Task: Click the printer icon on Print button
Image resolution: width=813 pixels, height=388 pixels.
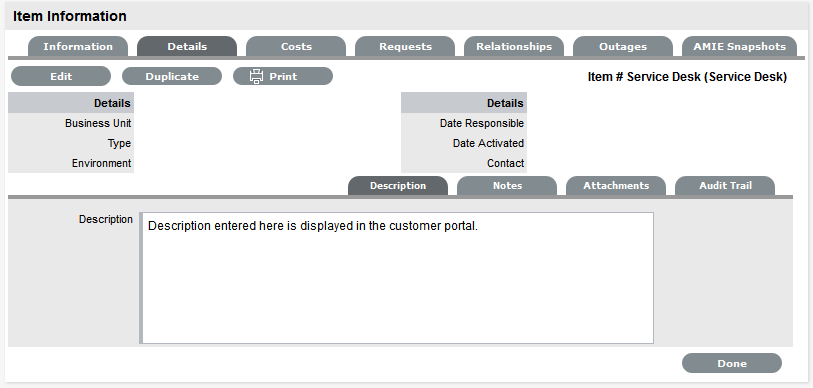Action: click(256, 77)
